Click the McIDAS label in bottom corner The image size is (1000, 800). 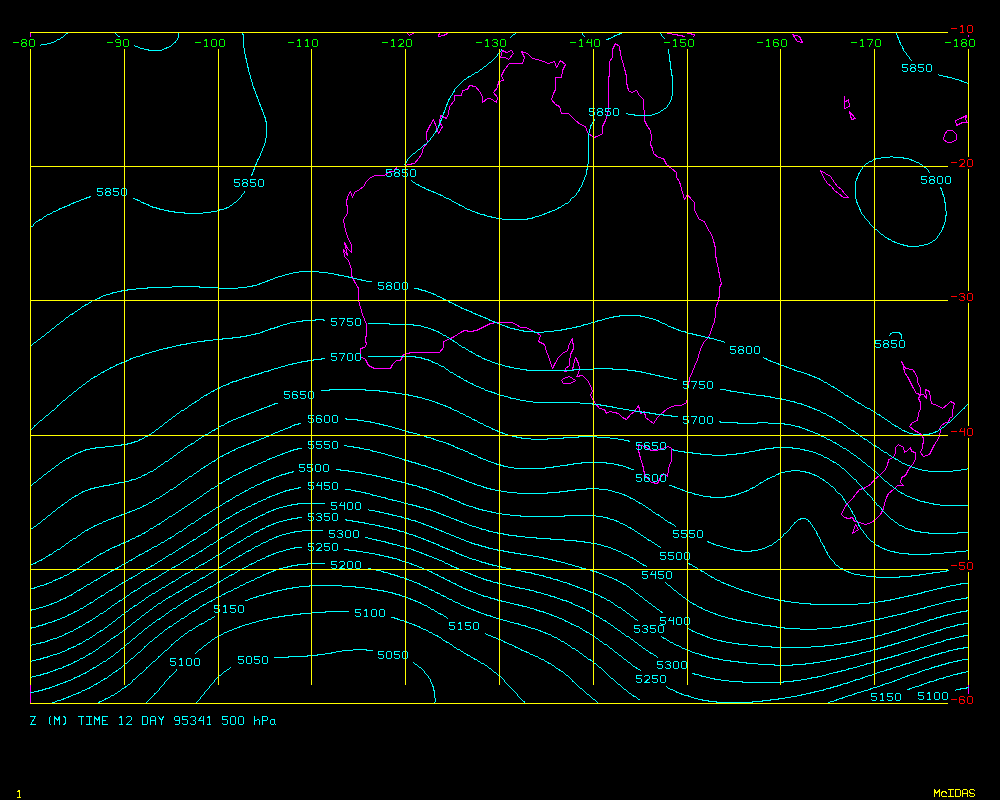coord(954,793)
